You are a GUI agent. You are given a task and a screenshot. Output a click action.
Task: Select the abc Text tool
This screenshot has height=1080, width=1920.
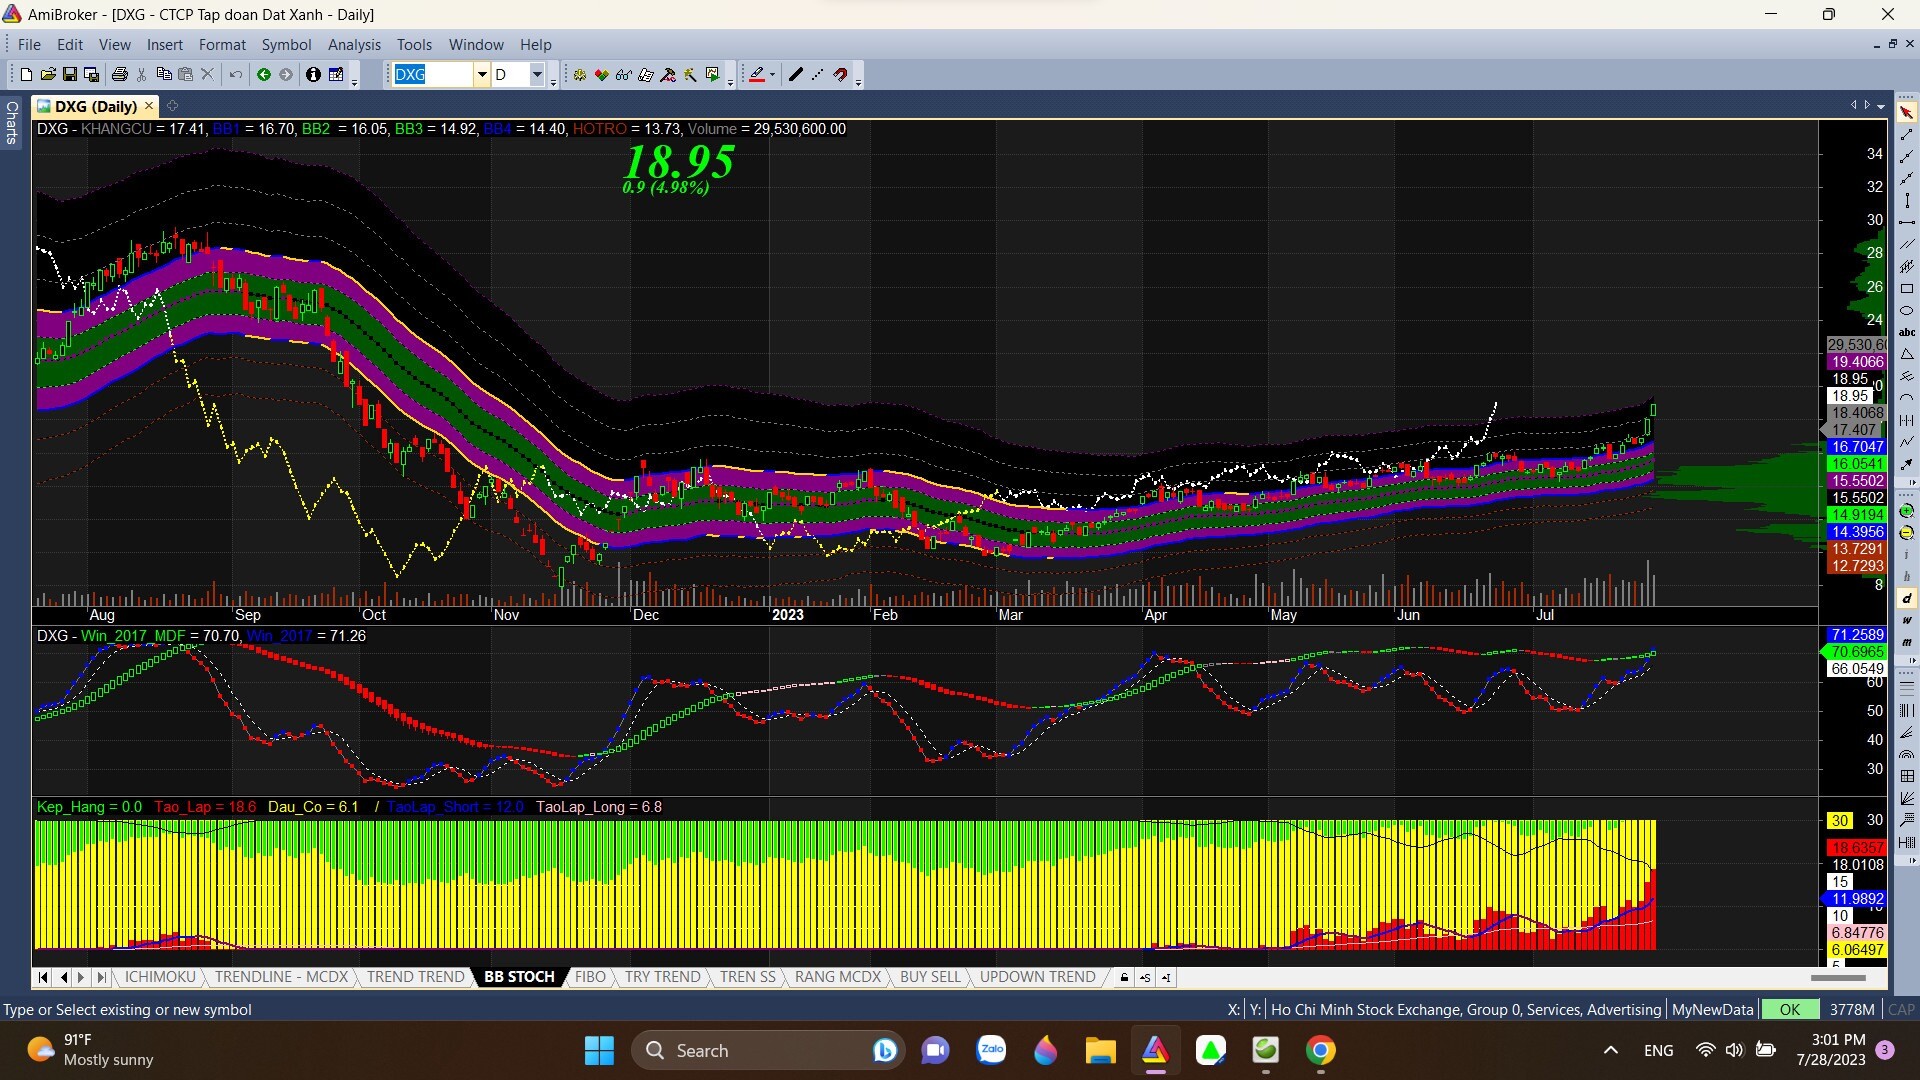(1907, 332)
